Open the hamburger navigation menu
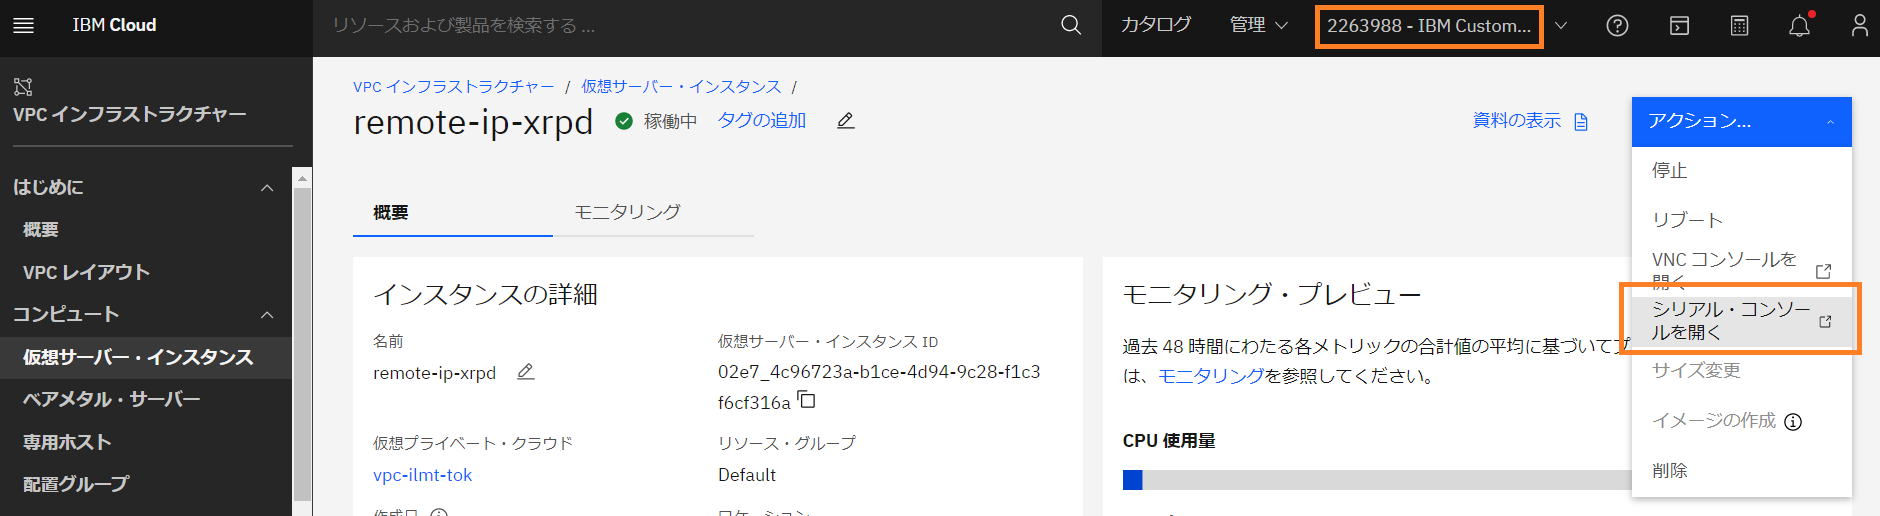The image size is (1880, 516). pos(23,25)
